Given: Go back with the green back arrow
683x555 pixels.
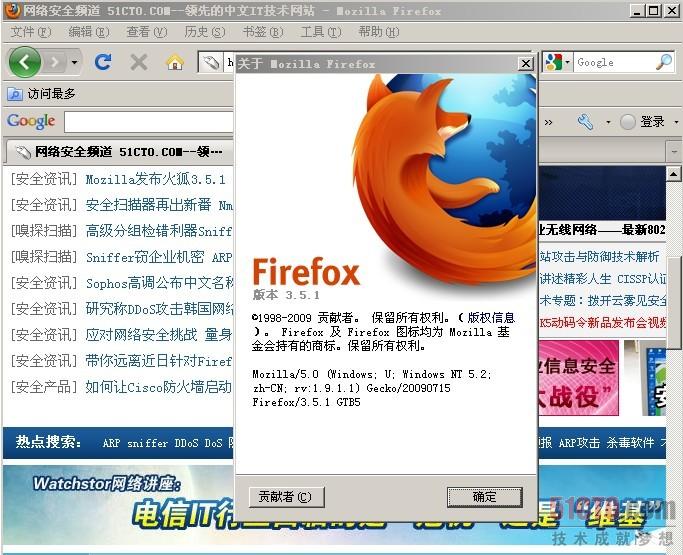Looking at the screenshot, I should point(24,63).
